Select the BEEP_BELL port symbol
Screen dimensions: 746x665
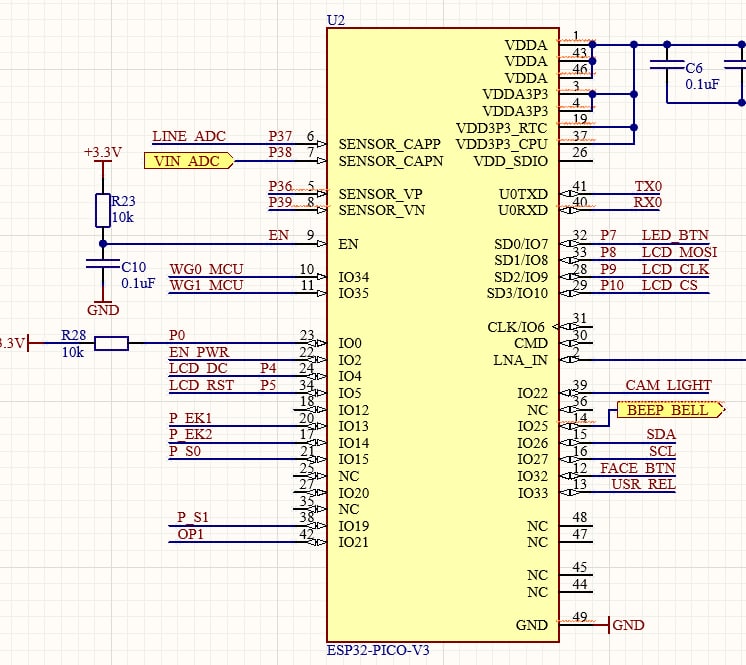click(670, 410)
